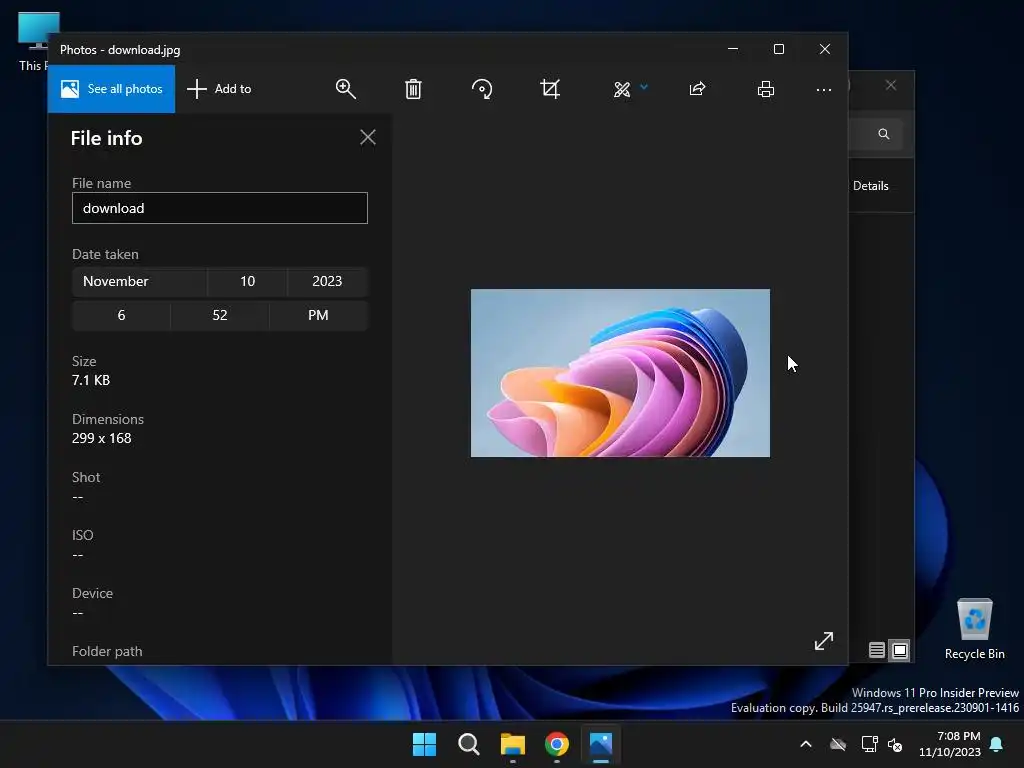The image size is (1024, 768).
Task: Click the zoom magnifier icon in Photos toolbar
Action: [x=345, y=89]
